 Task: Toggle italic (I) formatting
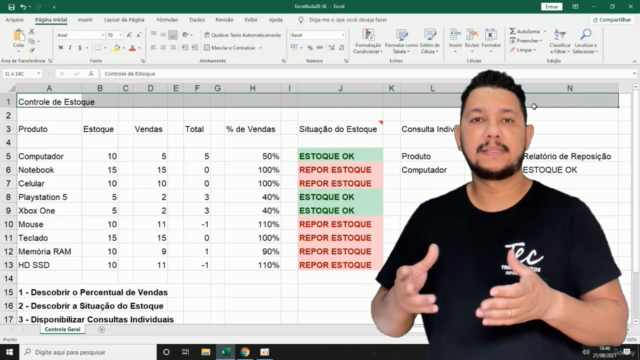click(x=70, y=48)
